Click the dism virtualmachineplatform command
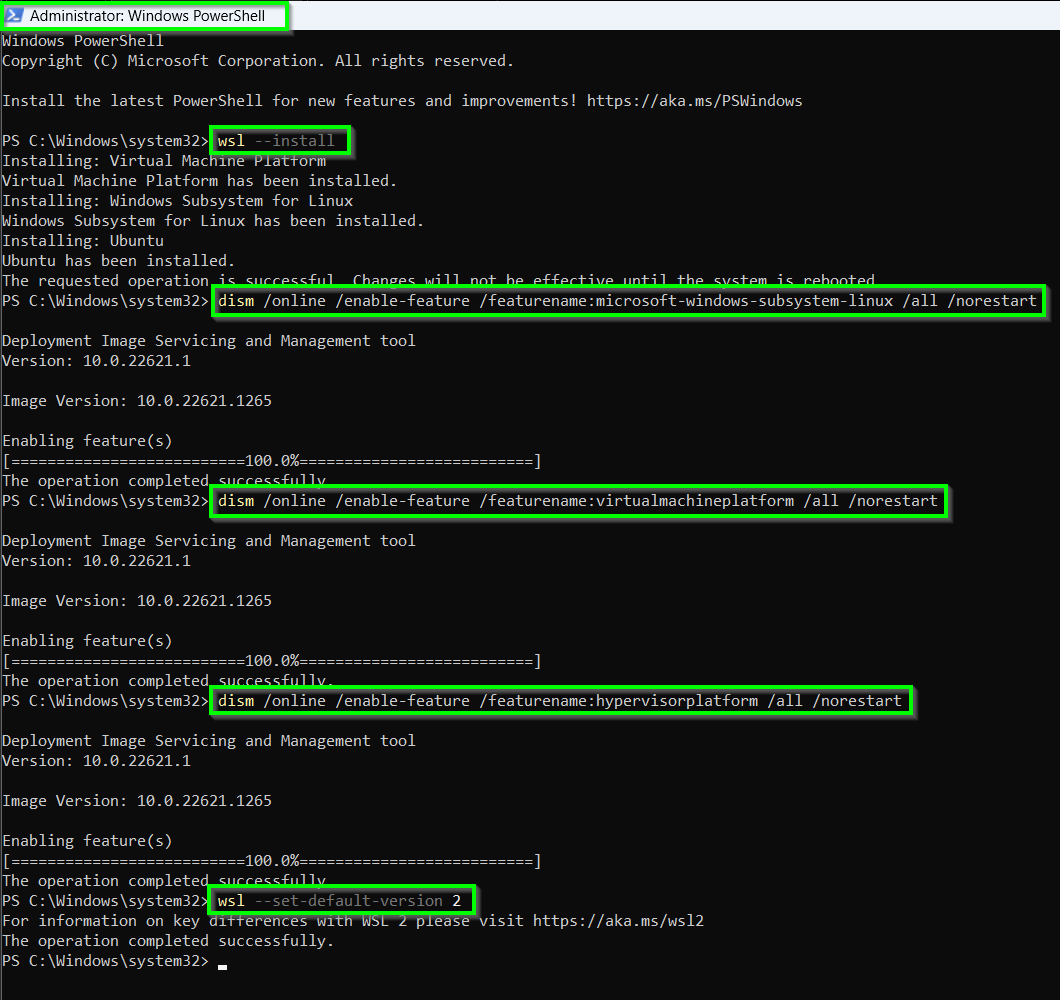The width and height of the screenshot is (1060, 1000). 578,501
